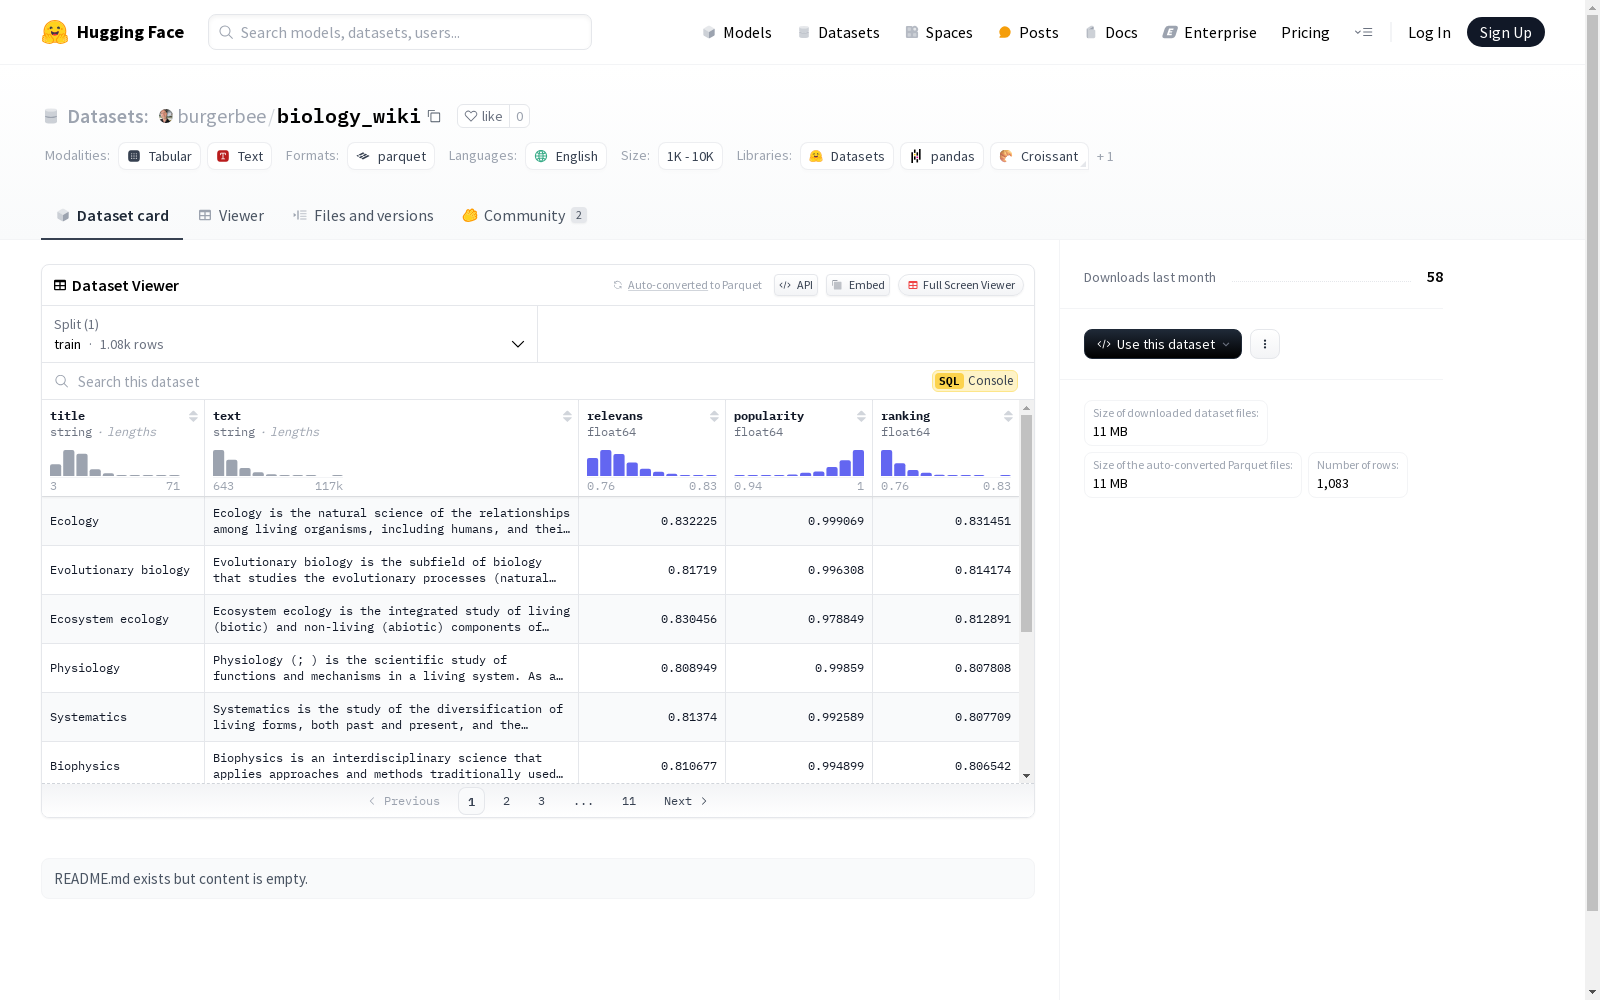The height and width of the screenshot is (1000, 1600).
Task: Click the relevans histogram bars
Action: (x=652, y=462)
